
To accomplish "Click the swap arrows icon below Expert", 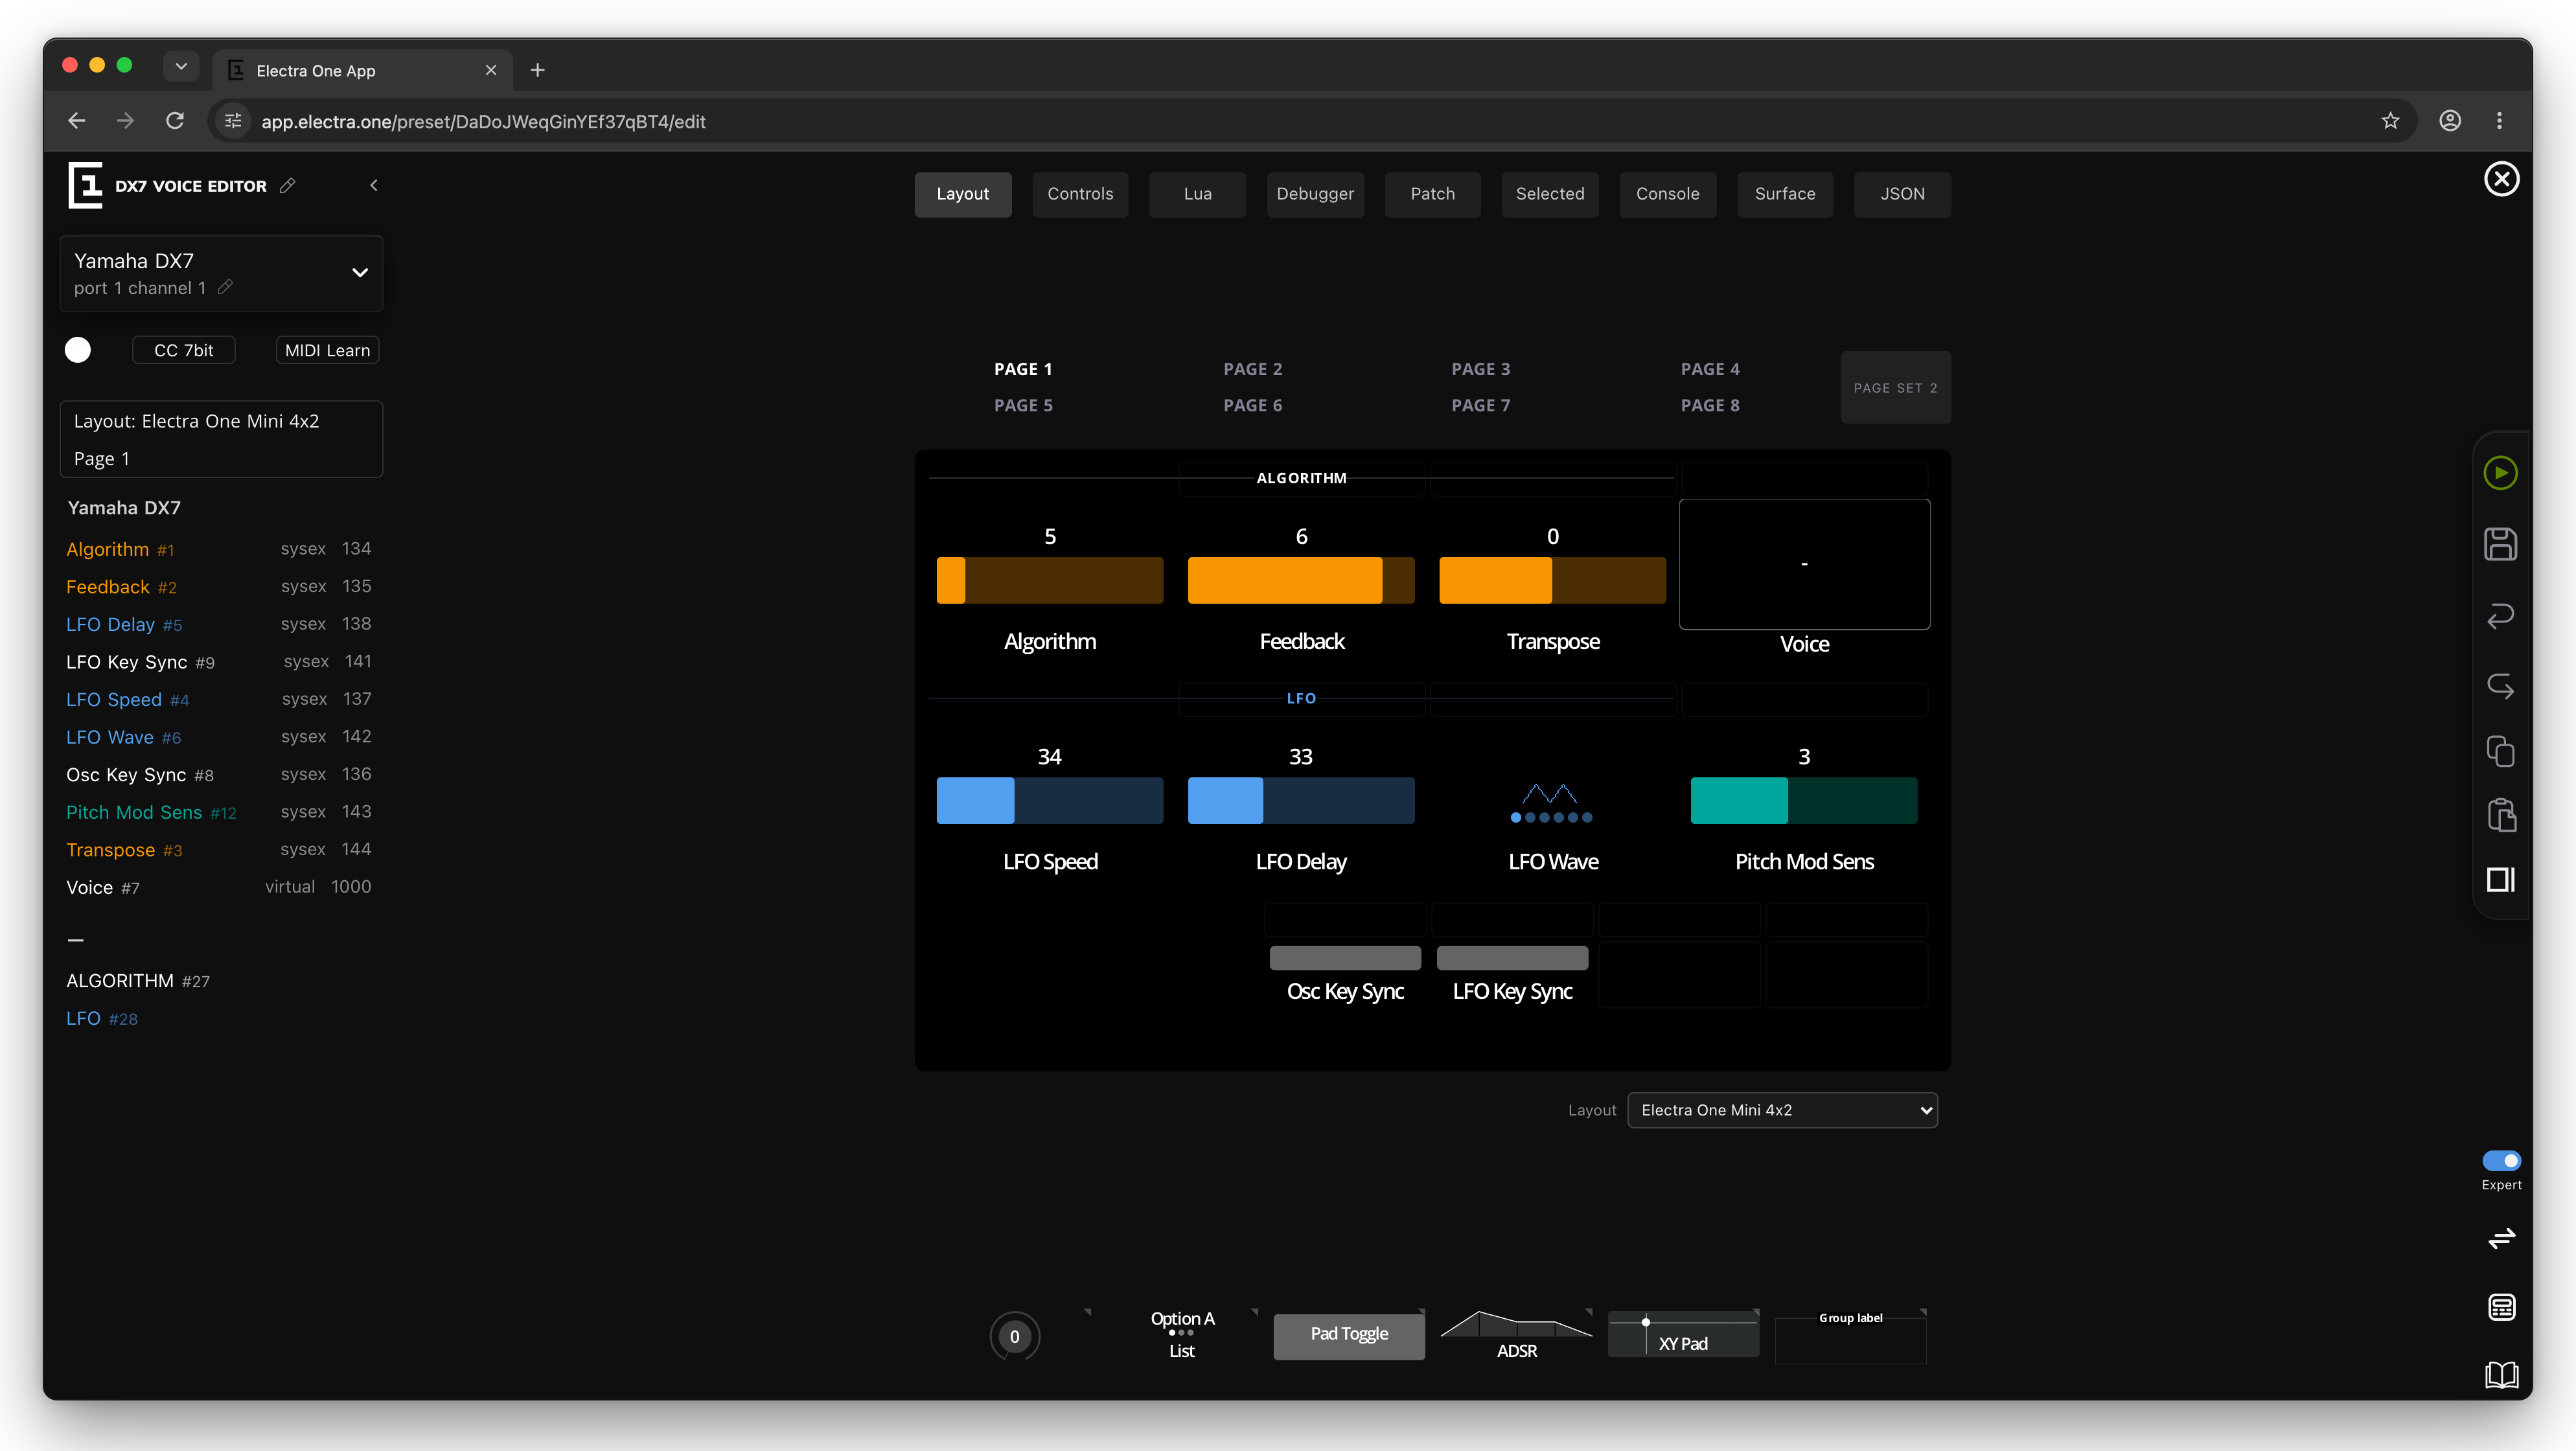I will [2501, 1239].
